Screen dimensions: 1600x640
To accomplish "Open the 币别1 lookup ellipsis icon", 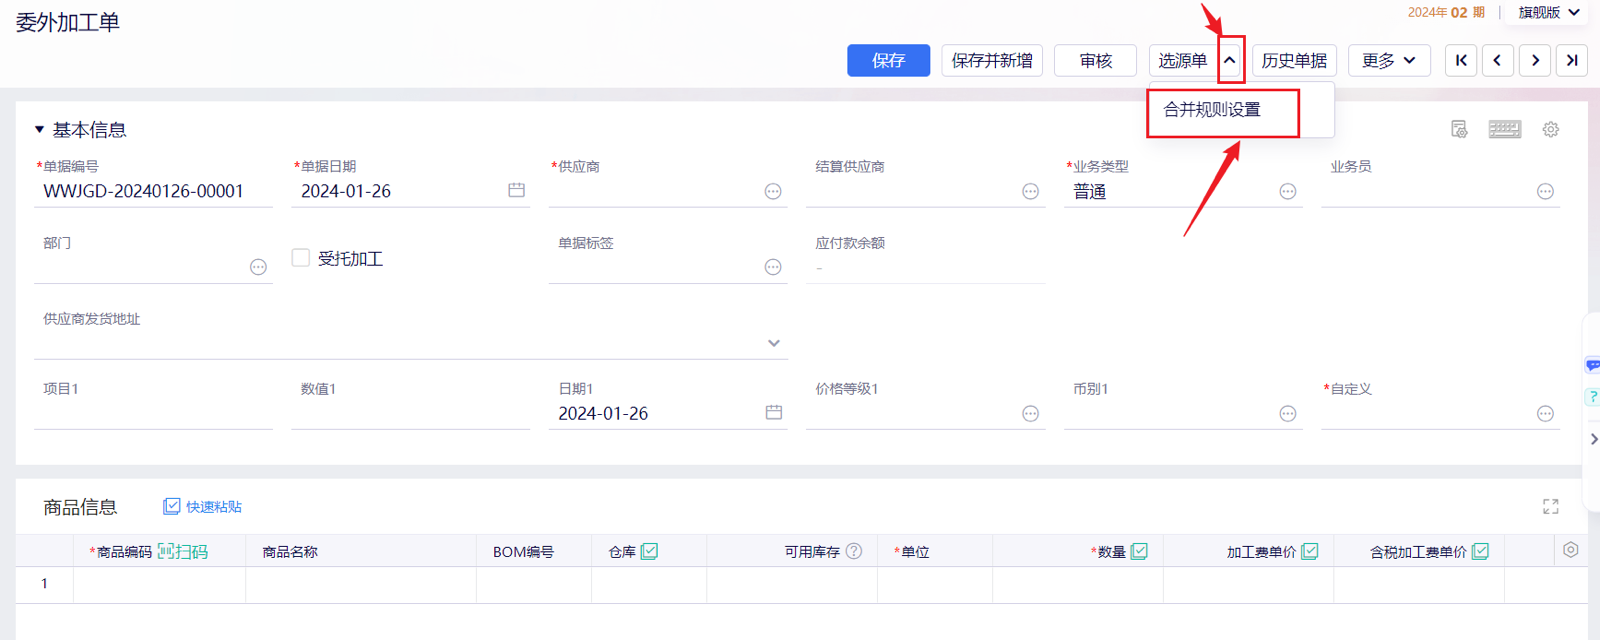I will 1288,413.
